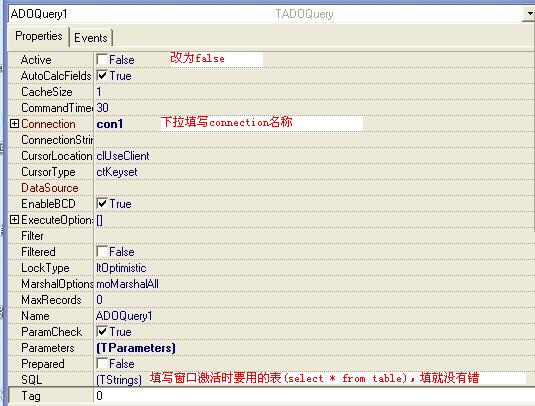This screenshot has width=535, height=406.
Task: Click the ltOptimistic LockType value
Action: coord(121,268)
